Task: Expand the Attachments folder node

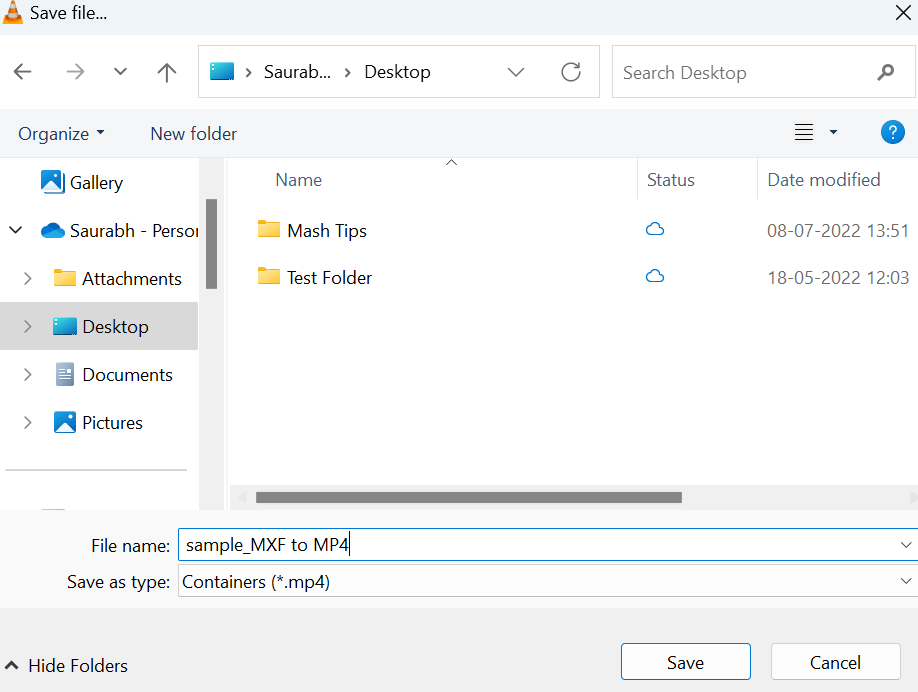Action: (27, 278)
